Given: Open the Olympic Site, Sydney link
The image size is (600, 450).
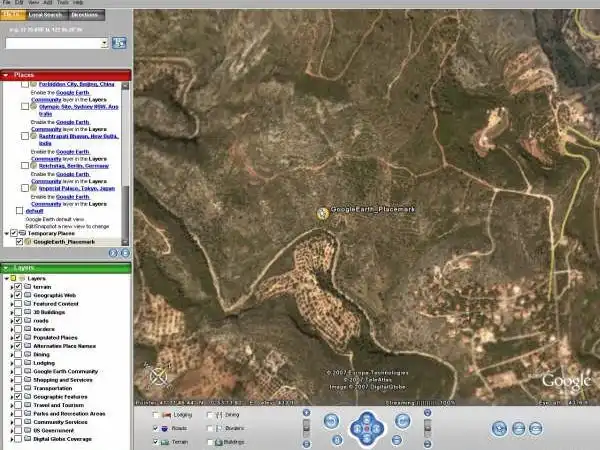Looking at the screenshot, I should click(78, 110).
